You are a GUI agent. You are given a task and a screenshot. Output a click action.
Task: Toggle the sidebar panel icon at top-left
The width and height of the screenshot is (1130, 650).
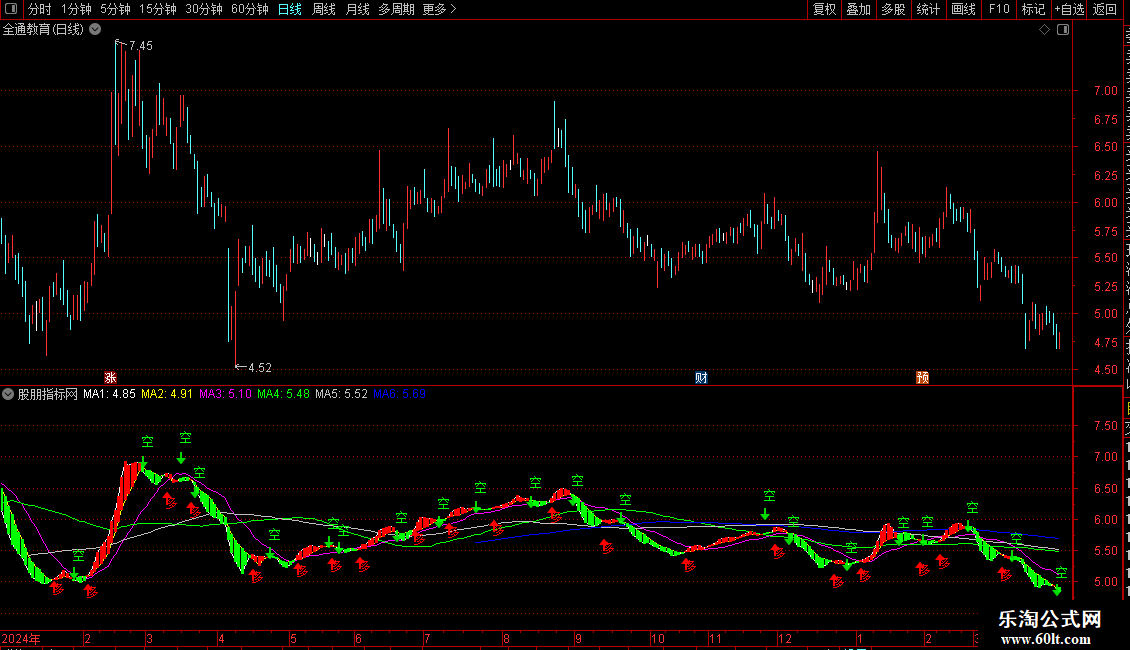(x=11, y=9)
